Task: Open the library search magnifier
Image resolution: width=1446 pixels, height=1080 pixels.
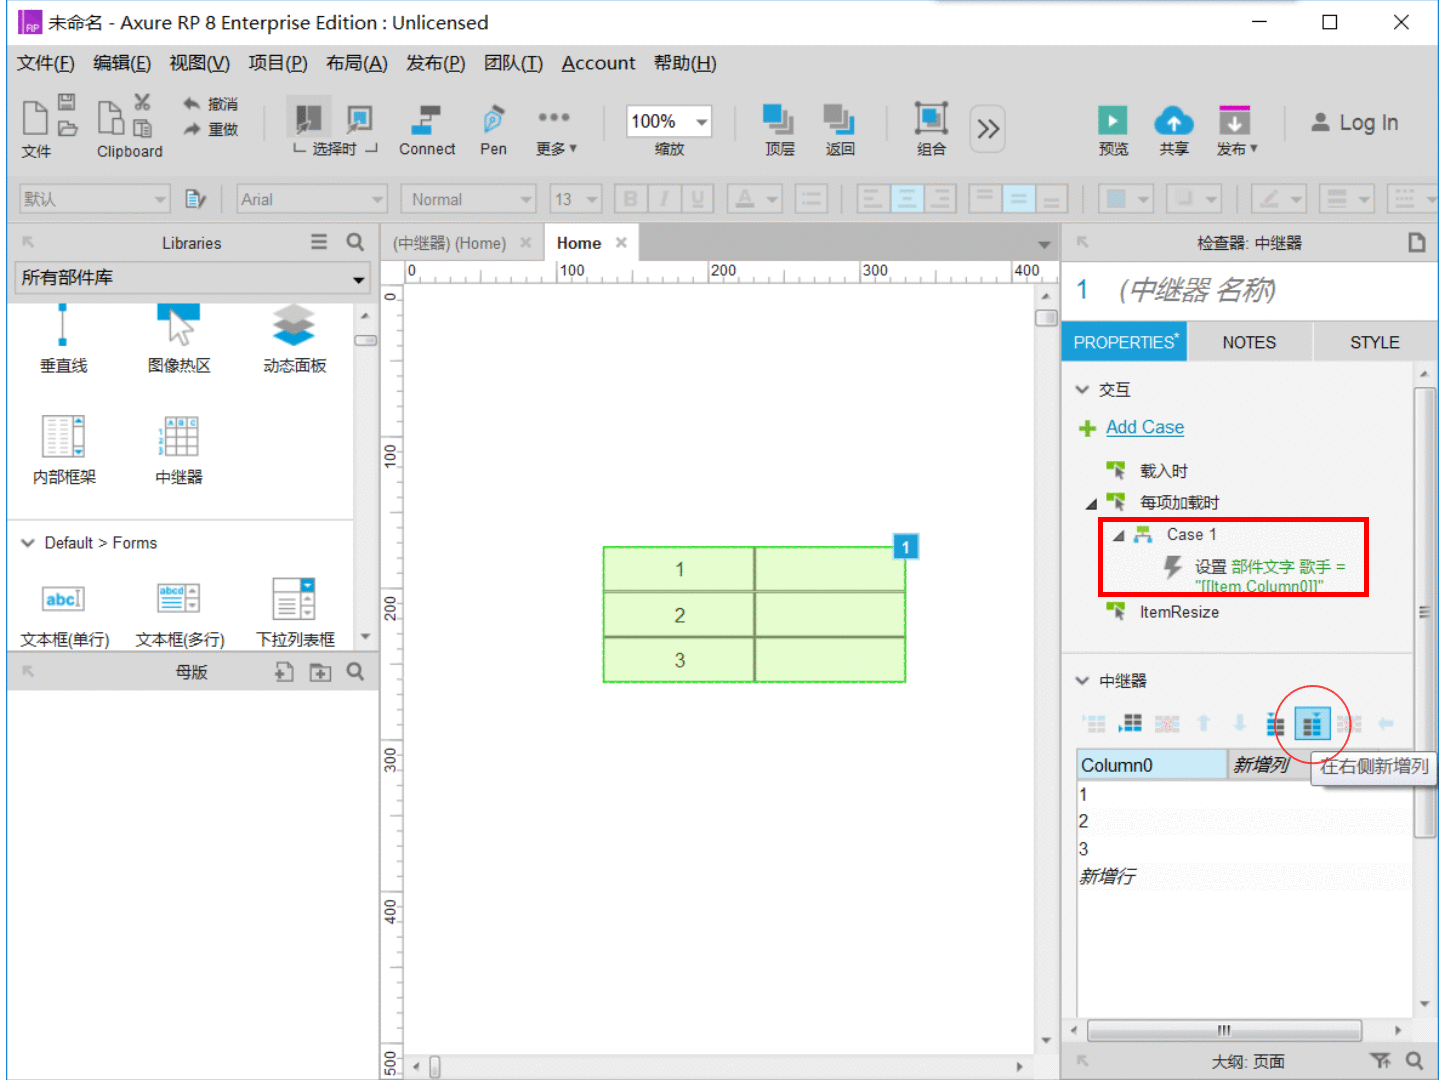Action: pos(355,242)
